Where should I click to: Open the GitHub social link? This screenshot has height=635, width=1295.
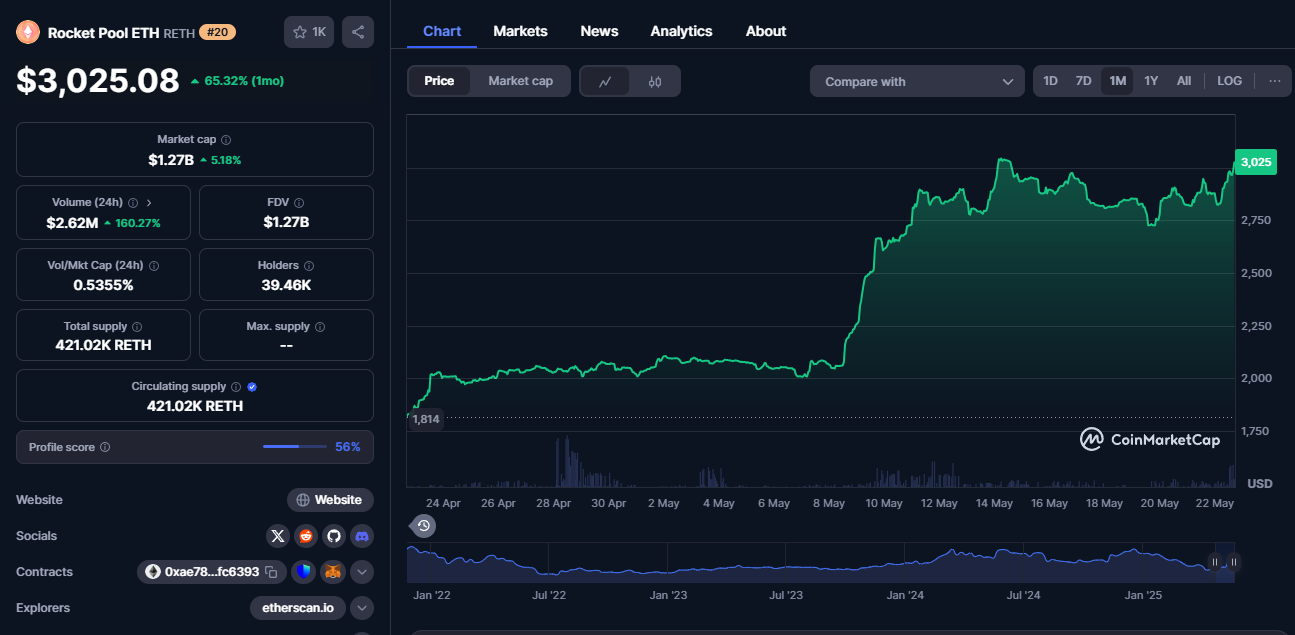pyautogui.click(x=334, y=536)
